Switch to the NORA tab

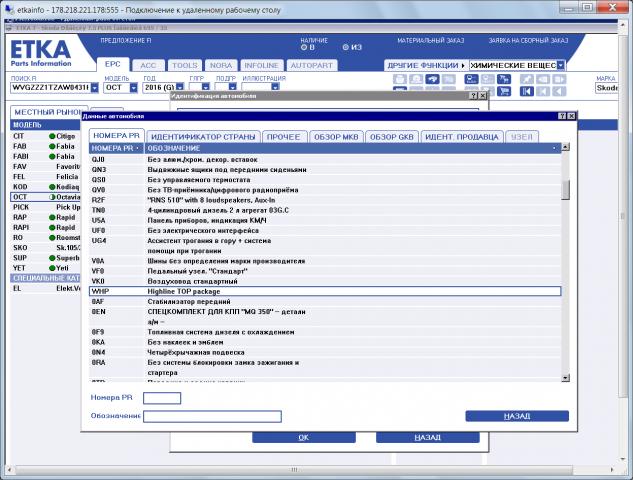coord(221,65)
